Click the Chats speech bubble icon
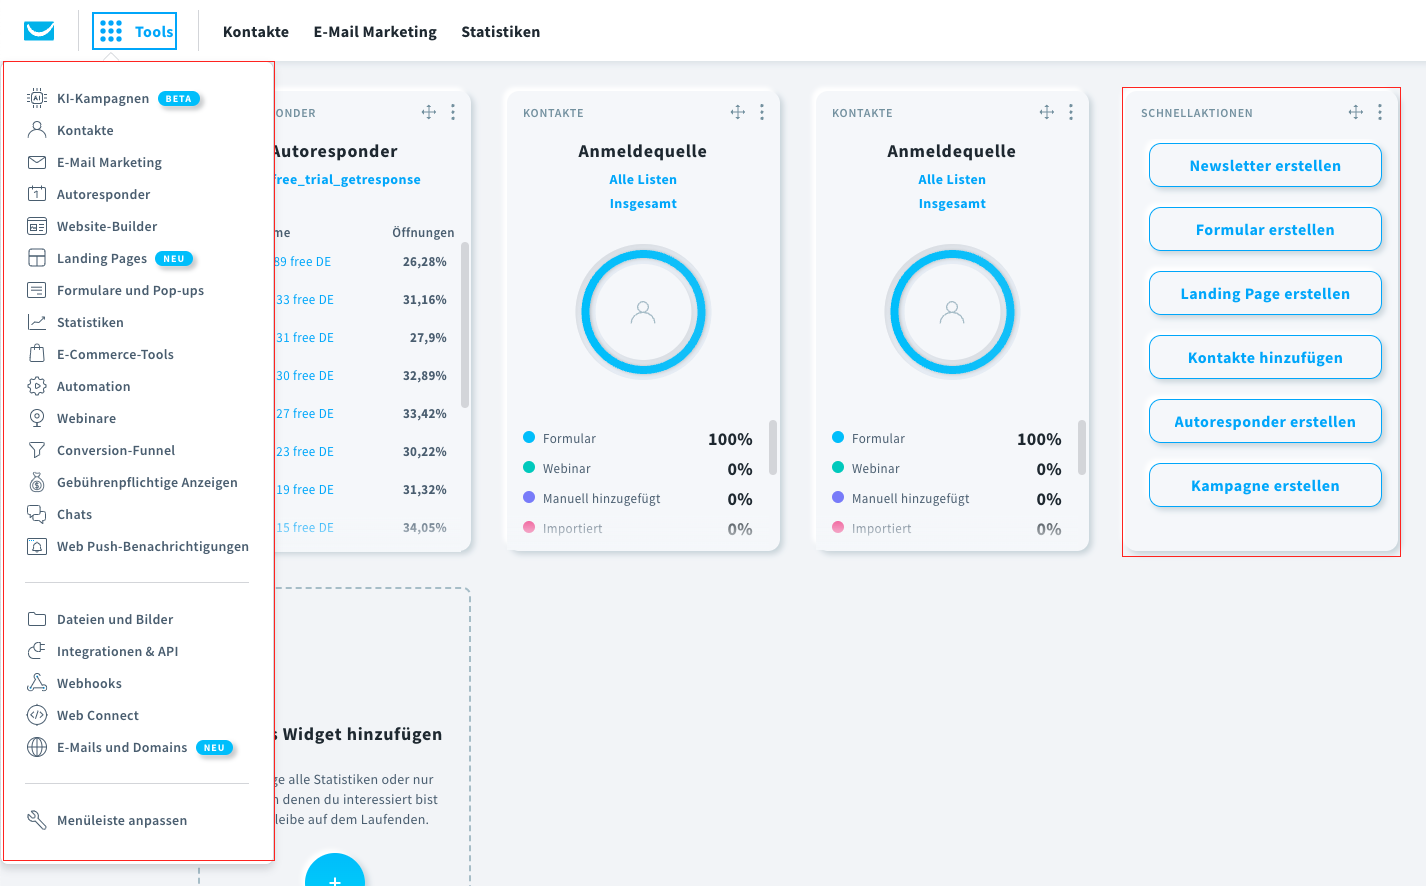 (37, 514)
